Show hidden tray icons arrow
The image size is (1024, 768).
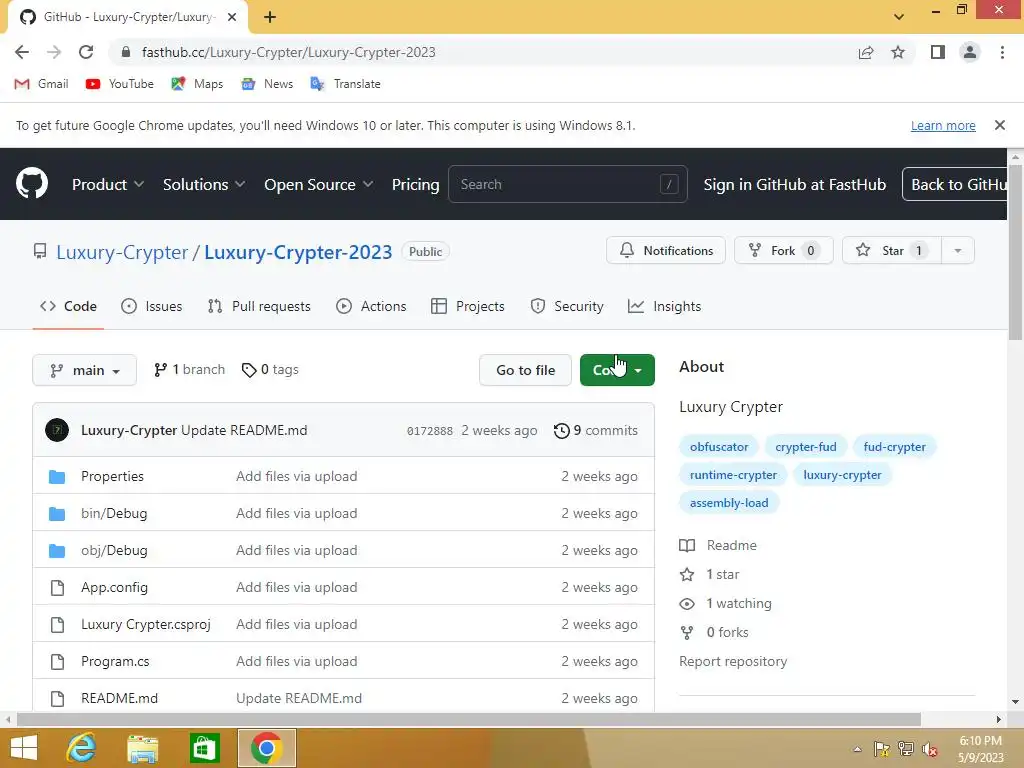click(x=857, y=749)
